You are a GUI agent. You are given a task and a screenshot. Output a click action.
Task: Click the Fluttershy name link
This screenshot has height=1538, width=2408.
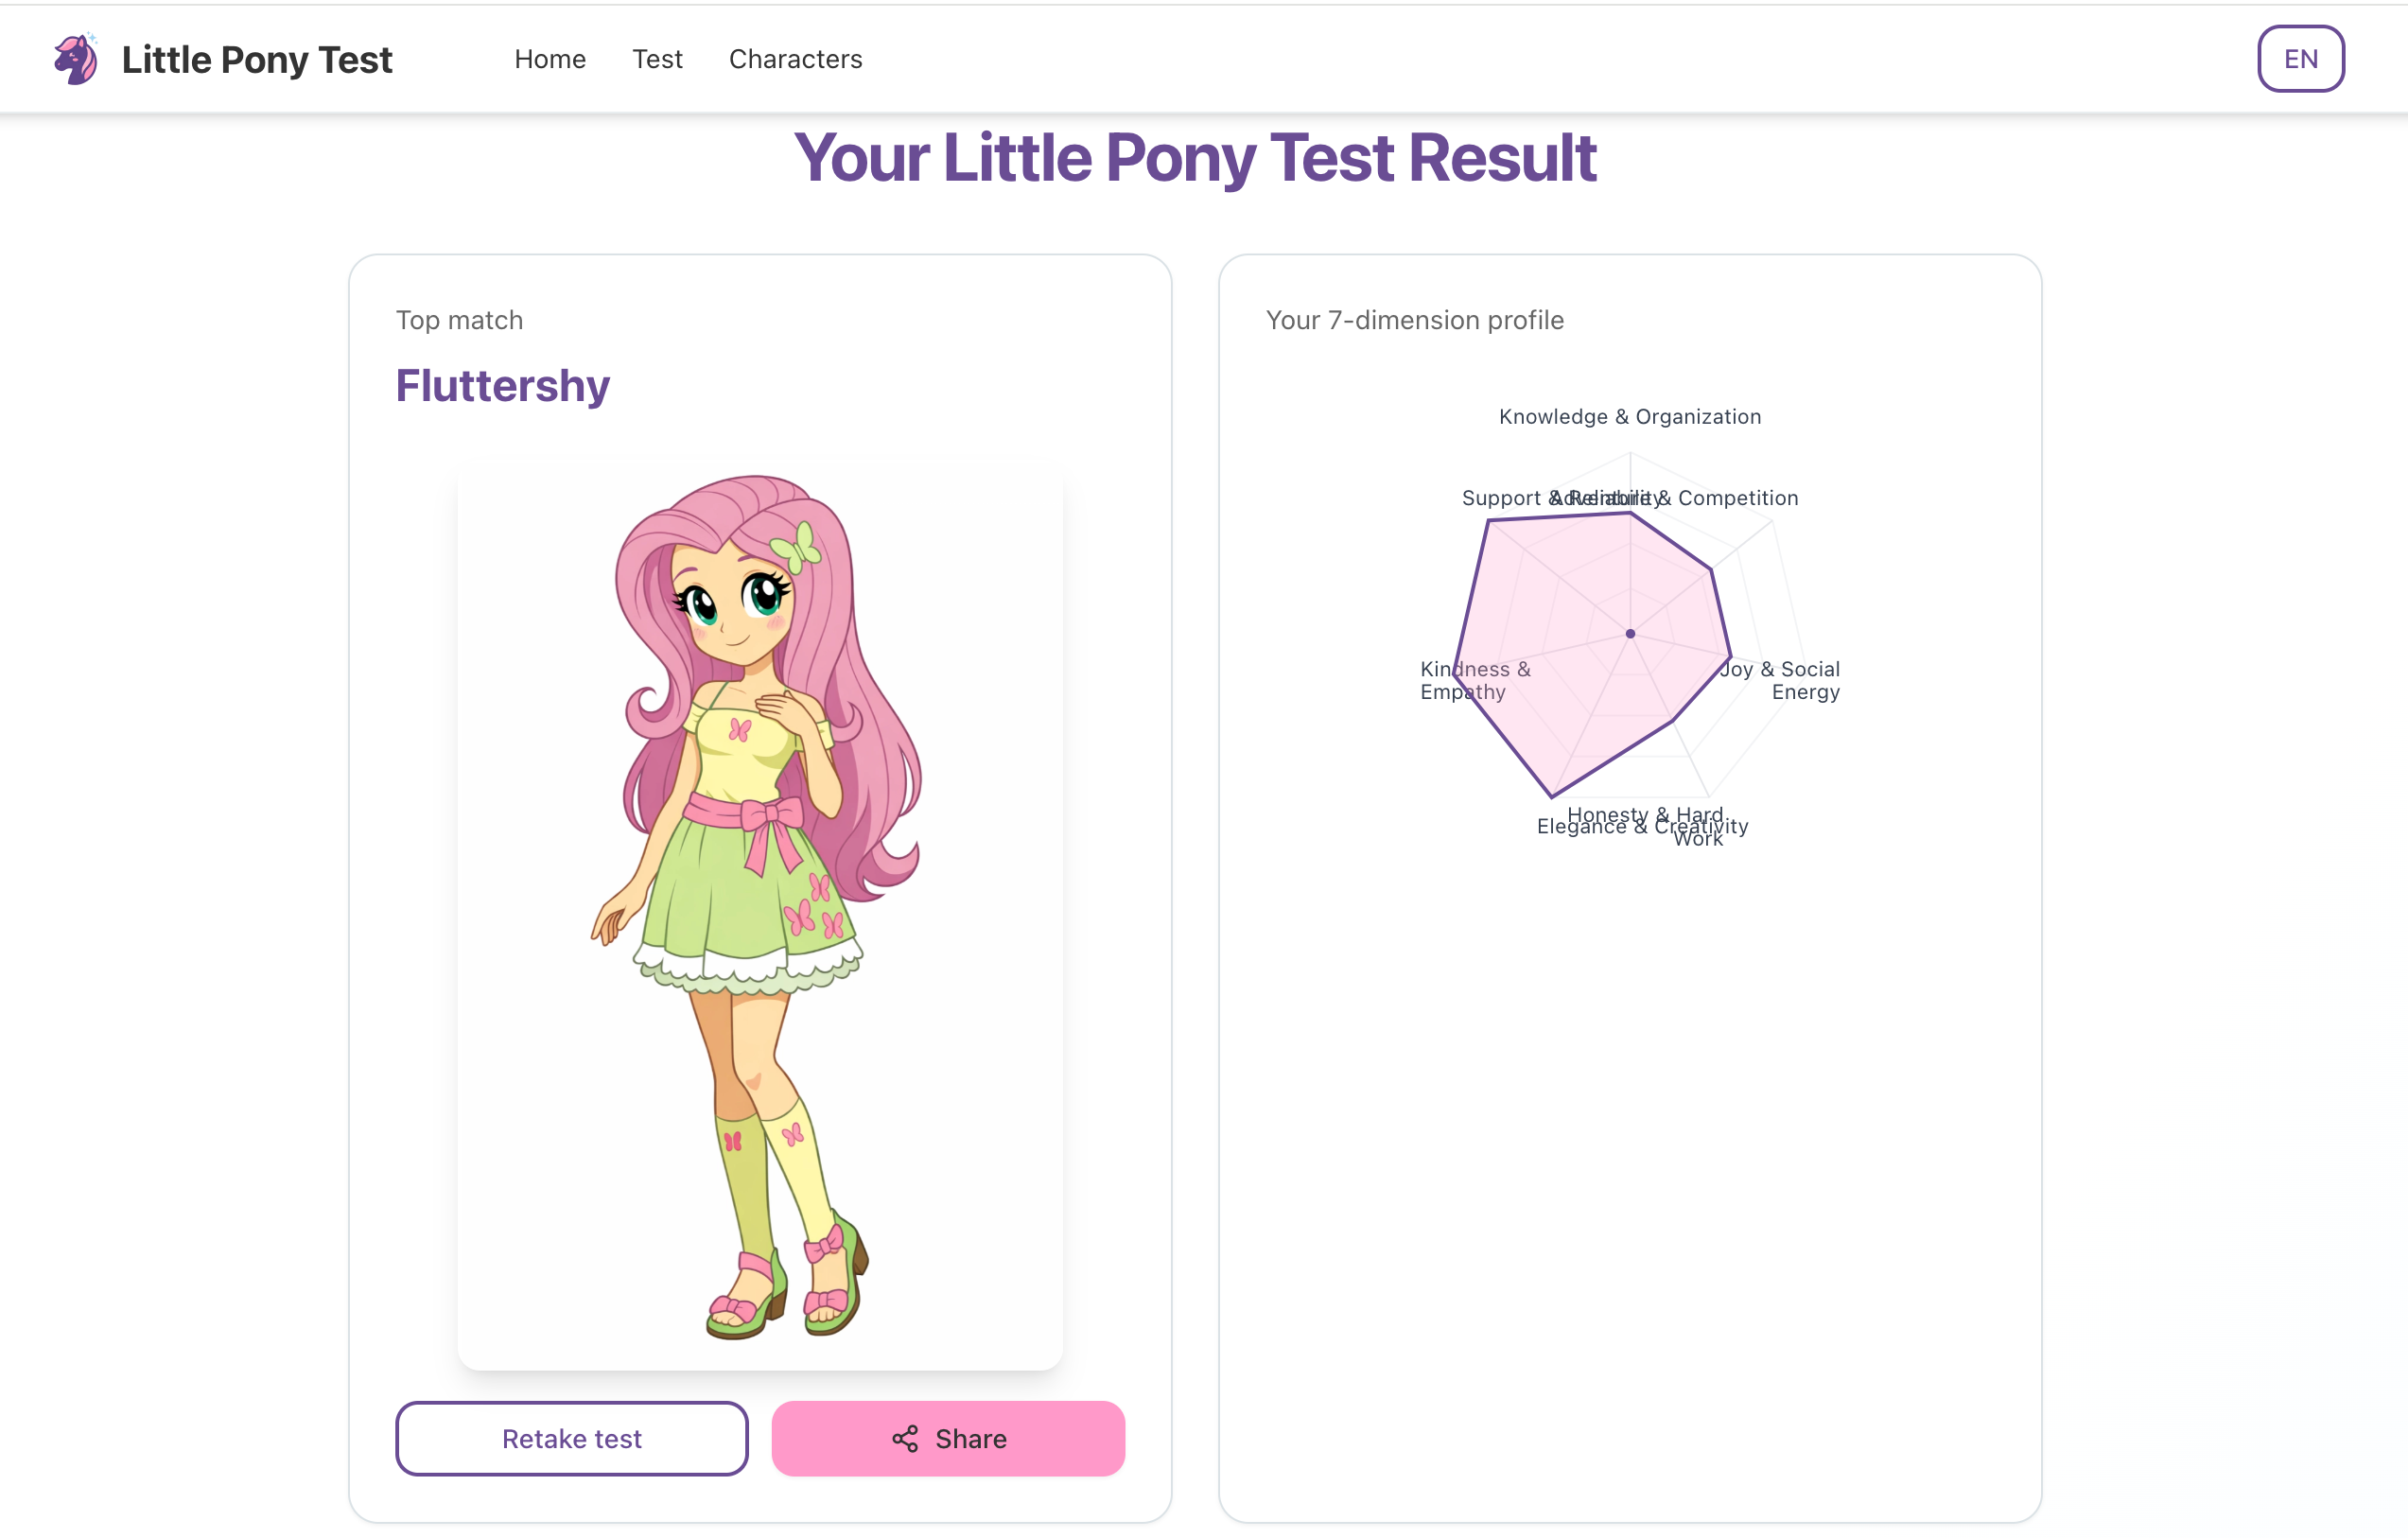[x=502, y=385]
